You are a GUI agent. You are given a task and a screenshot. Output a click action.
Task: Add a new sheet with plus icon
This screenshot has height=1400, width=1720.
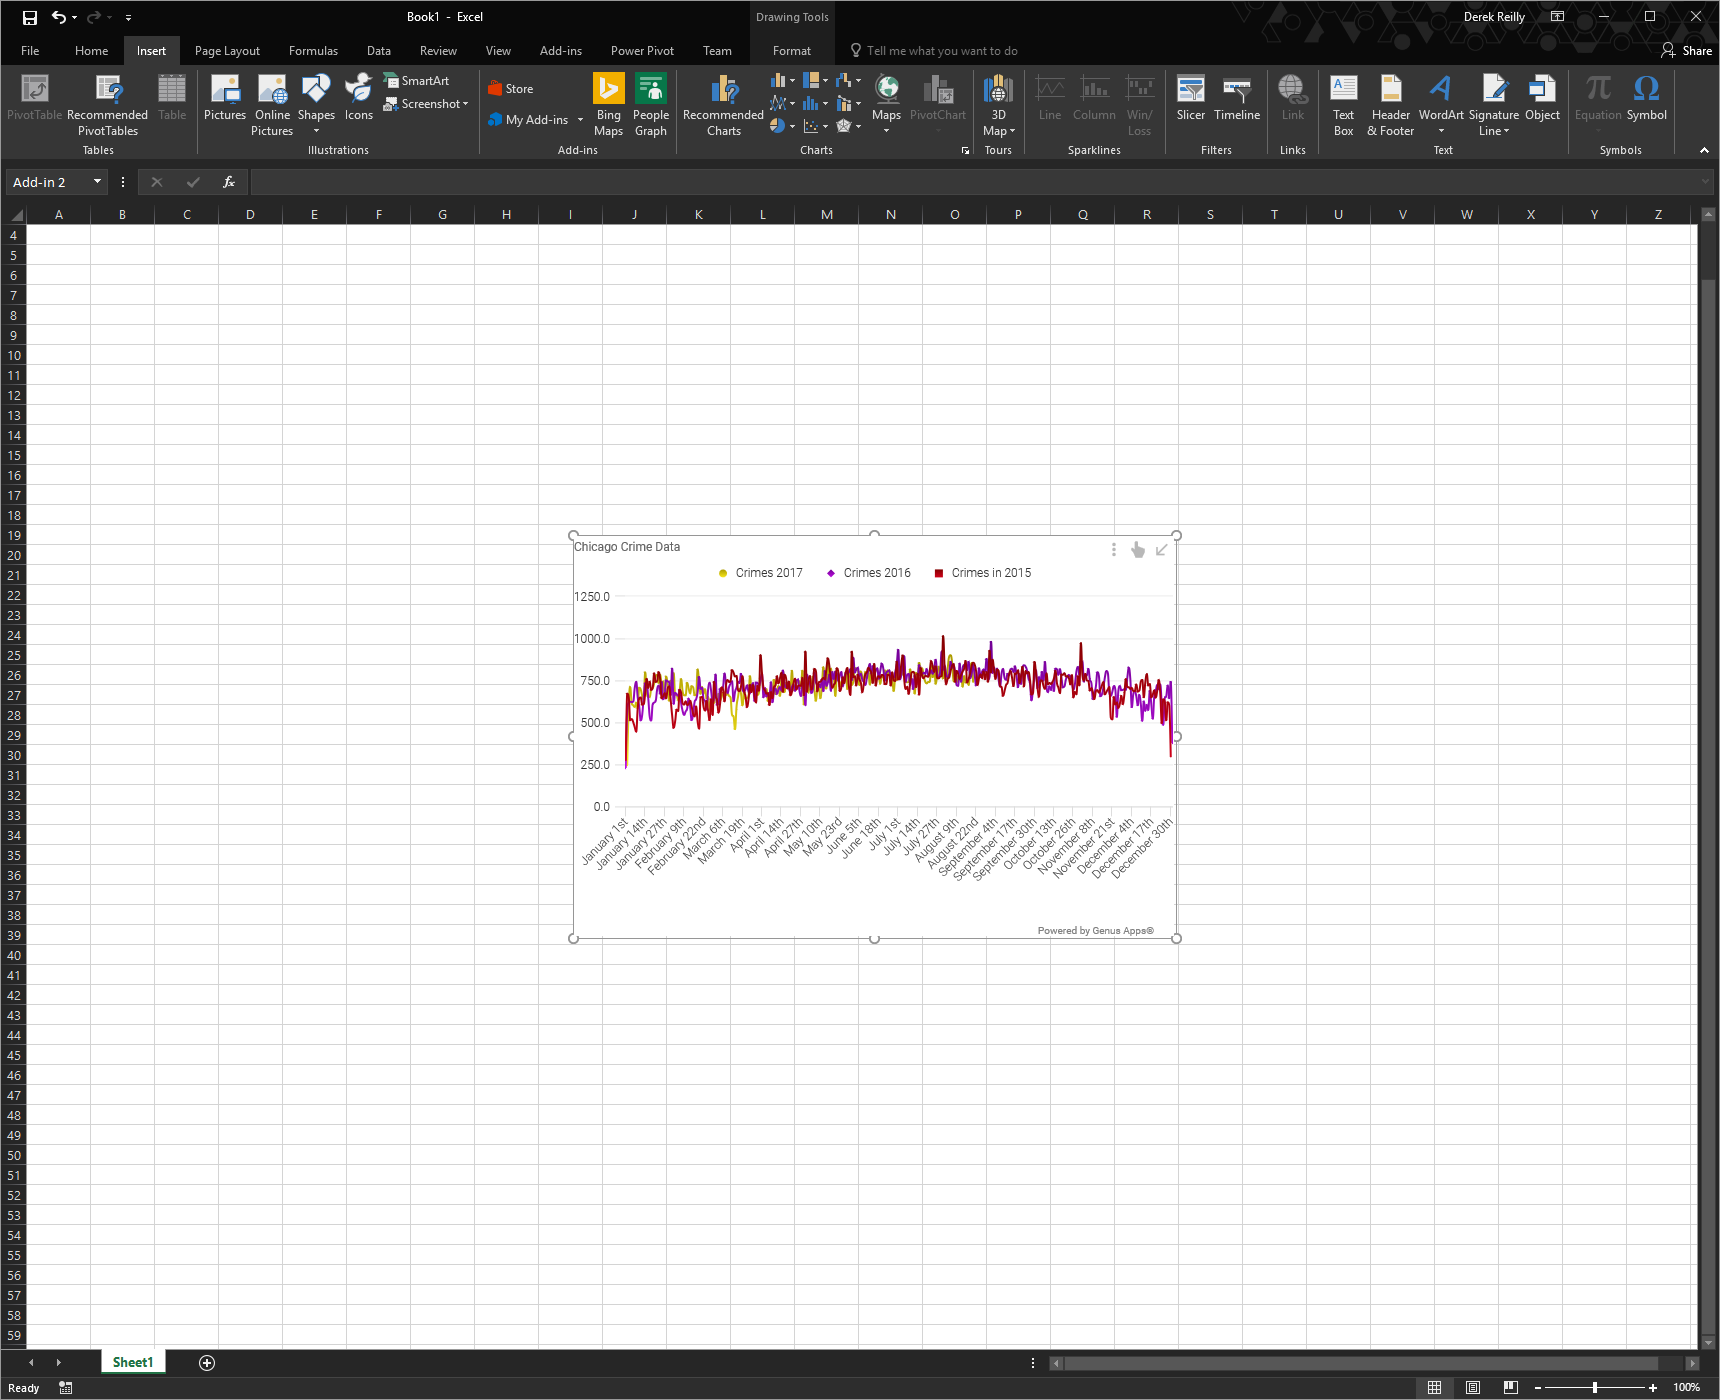(x=207, y=1363)
